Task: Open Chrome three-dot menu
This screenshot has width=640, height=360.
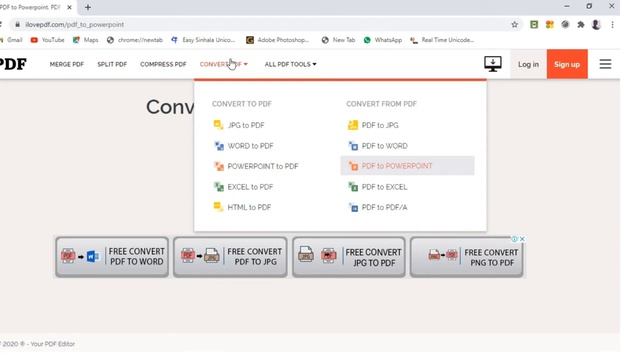Action: coord(612,24)
